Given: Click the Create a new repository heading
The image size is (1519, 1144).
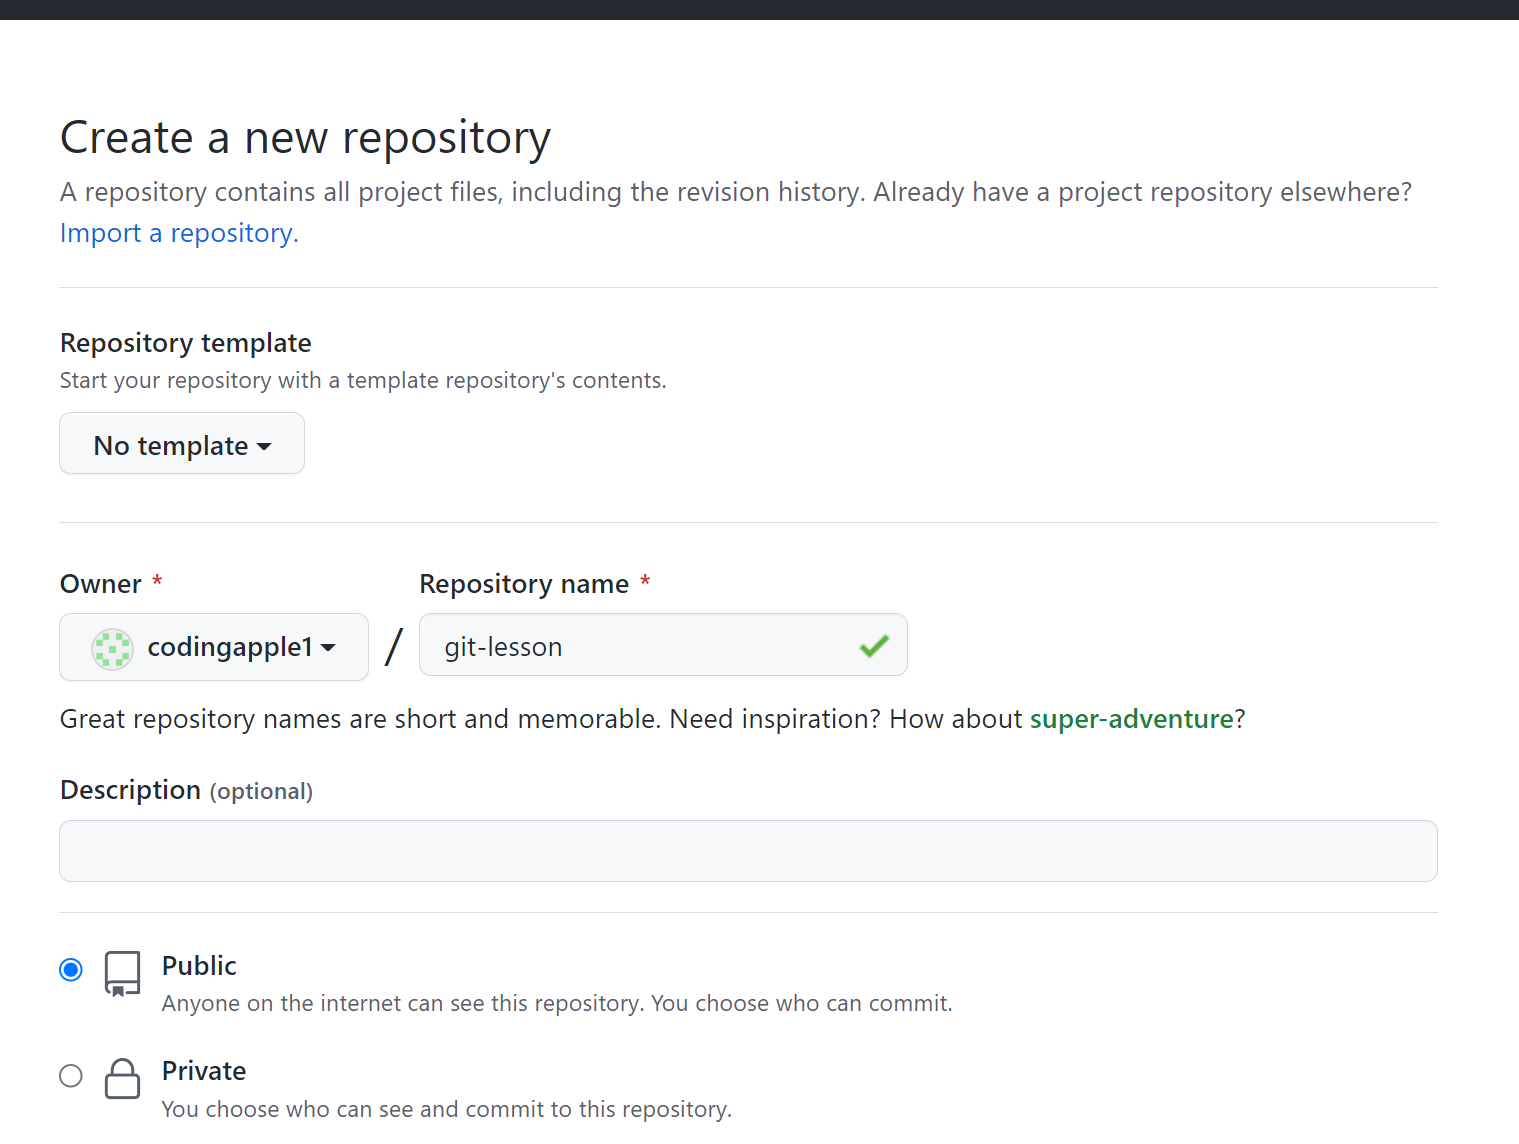Looking at the screenshot, I should coord(305,138).
